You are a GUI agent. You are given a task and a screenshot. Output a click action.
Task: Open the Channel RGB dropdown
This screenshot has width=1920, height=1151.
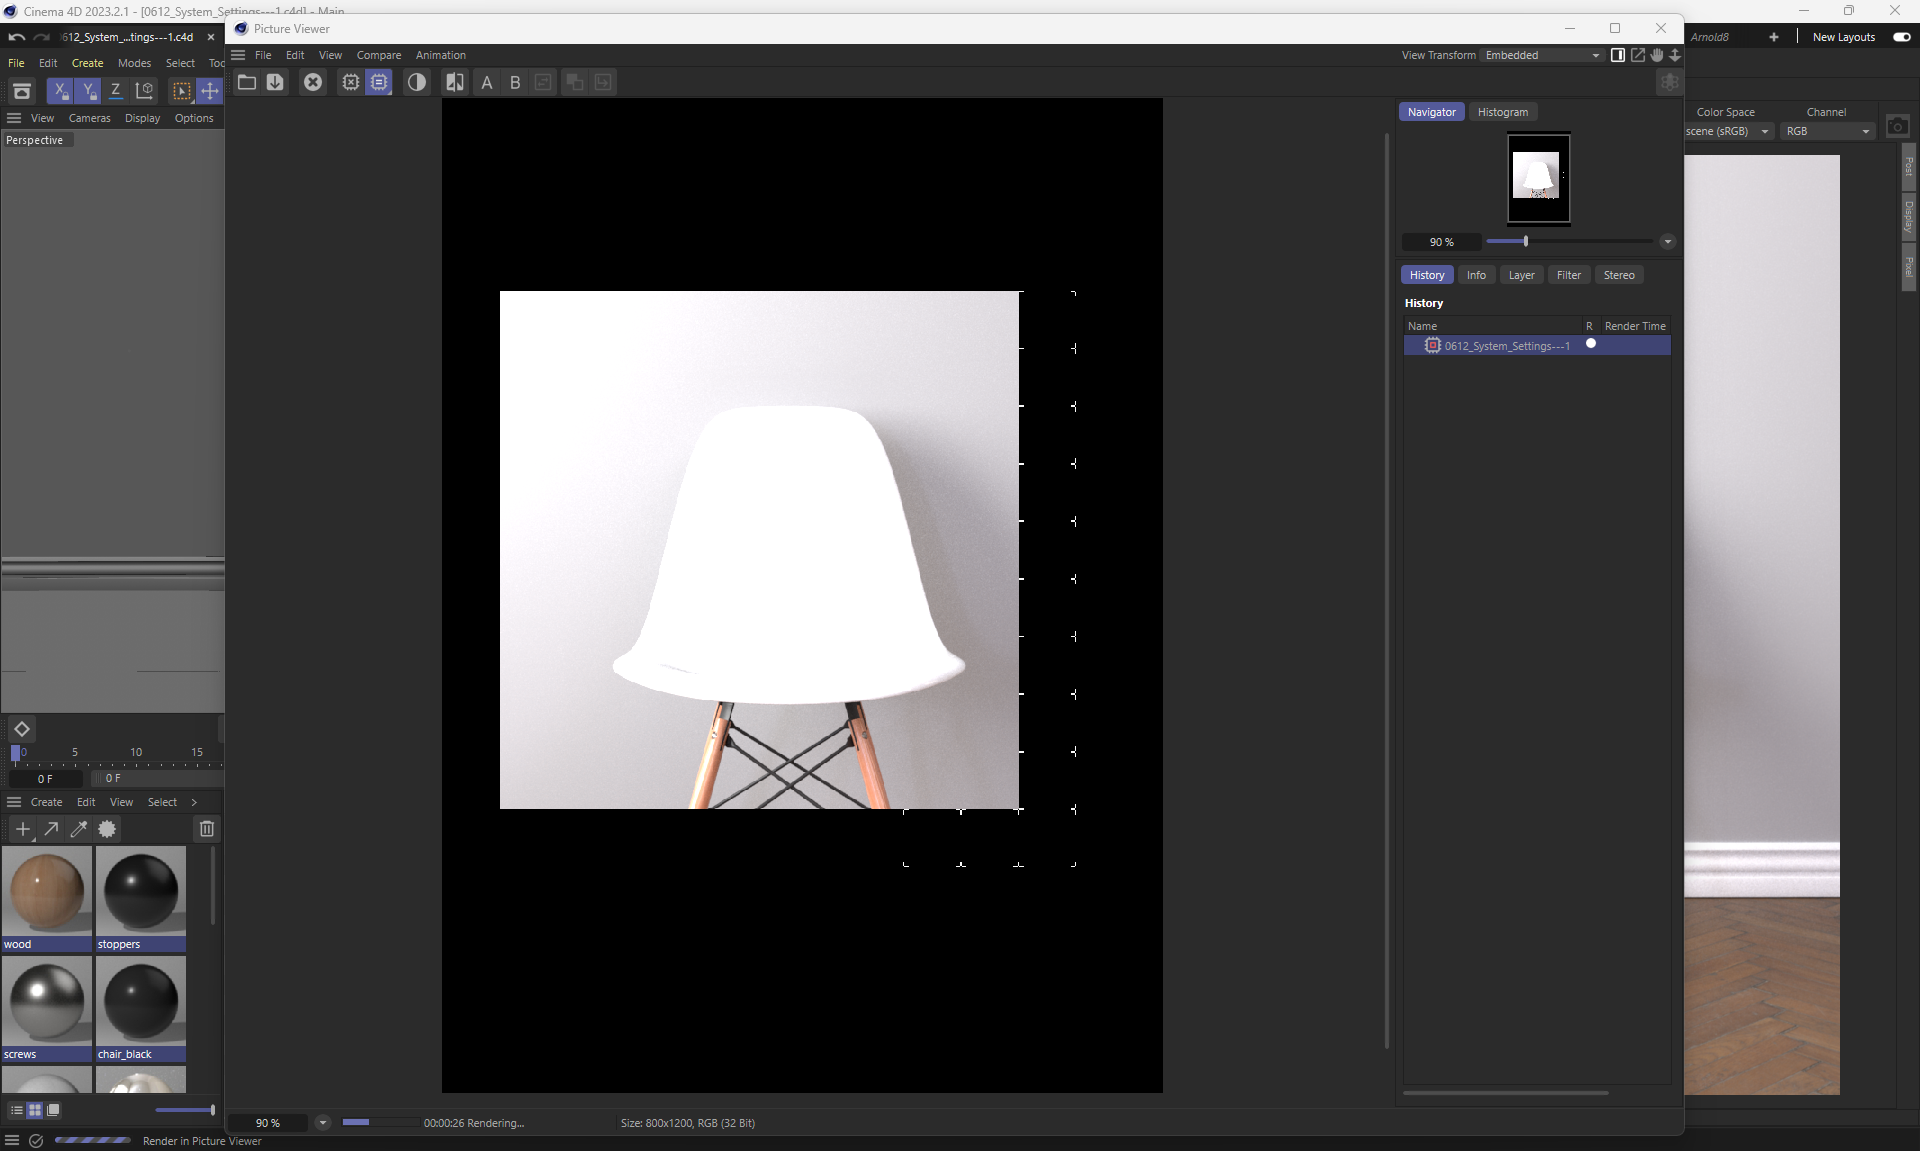1827,131
